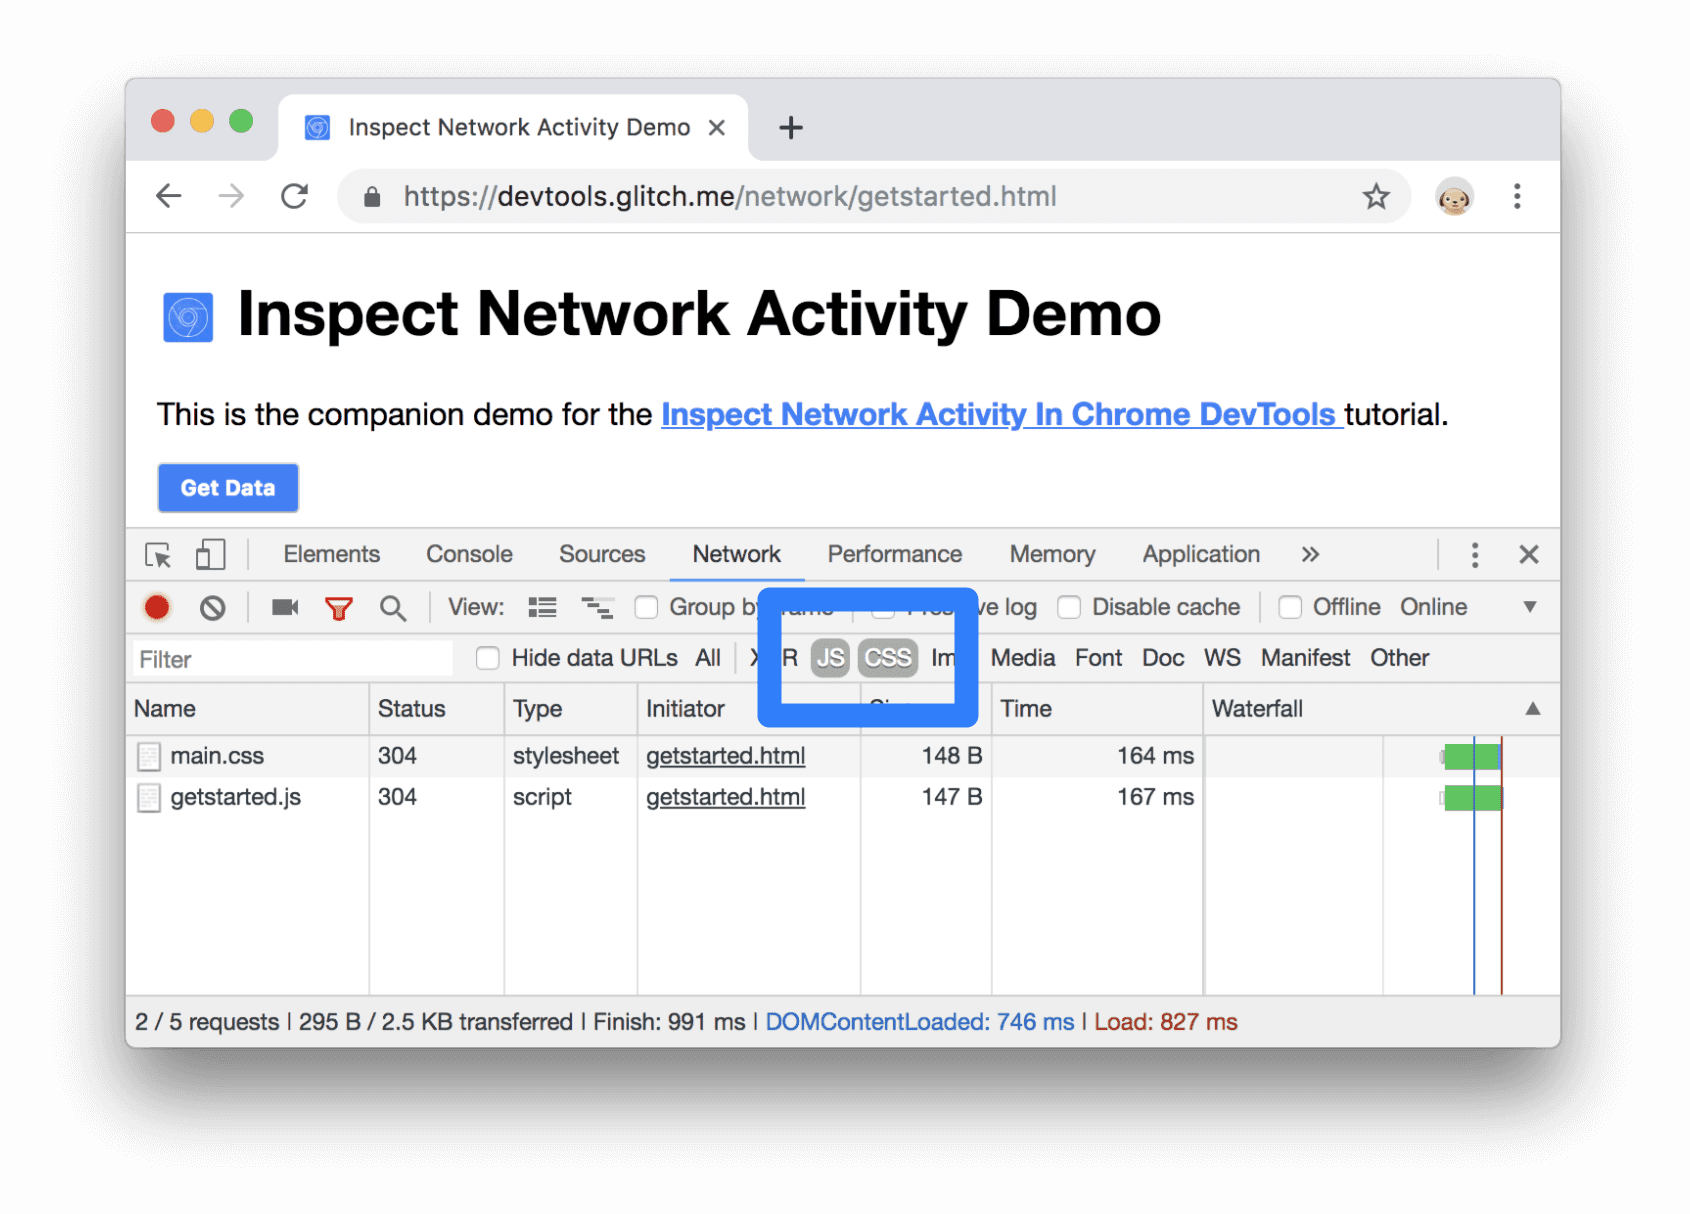This screenshot has height=1214, width=1690.
Task: Toggle the device toolbar
Action: pos(210,555)
